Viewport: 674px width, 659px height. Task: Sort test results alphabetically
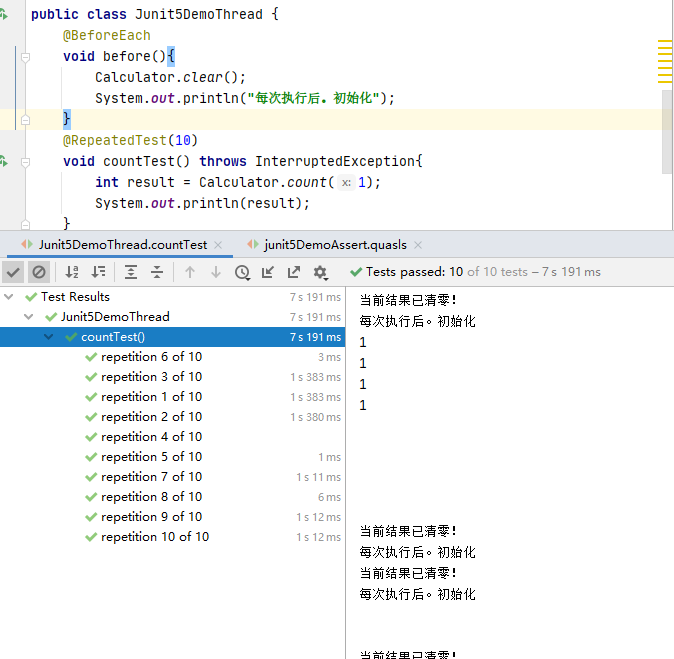(x=72, y=272)
